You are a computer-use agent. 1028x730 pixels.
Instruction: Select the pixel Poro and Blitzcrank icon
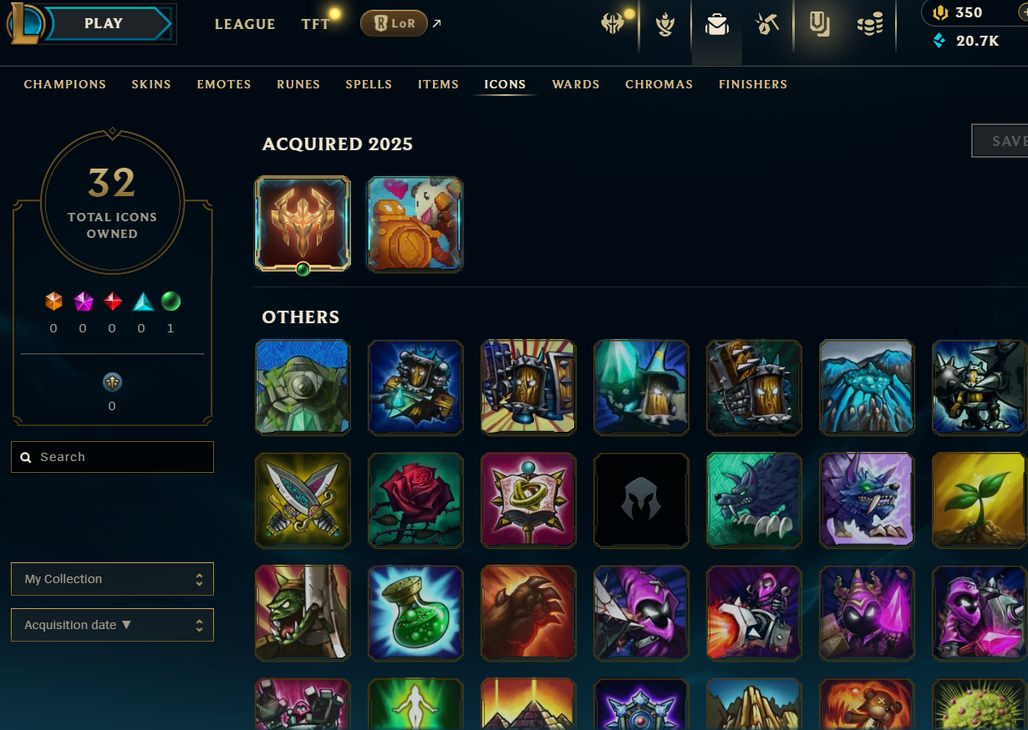(415, 224)
